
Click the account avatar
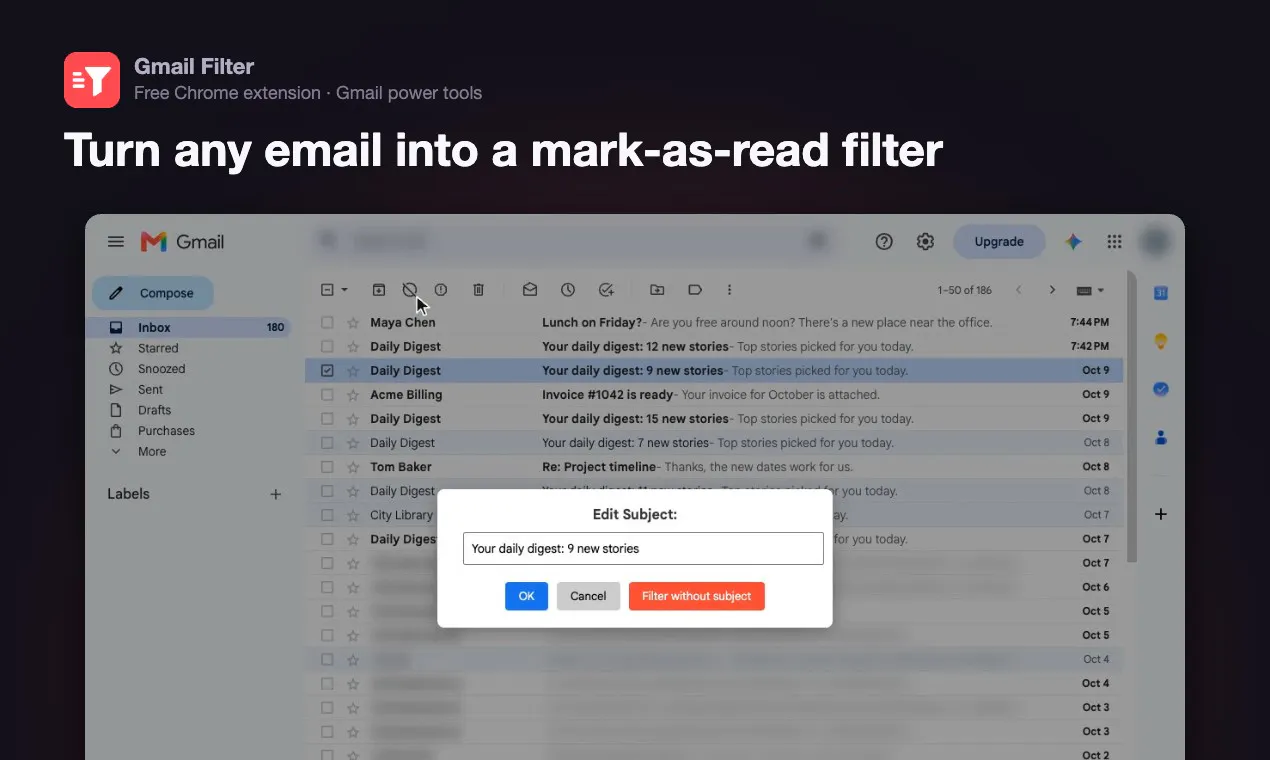[1156, 242]
